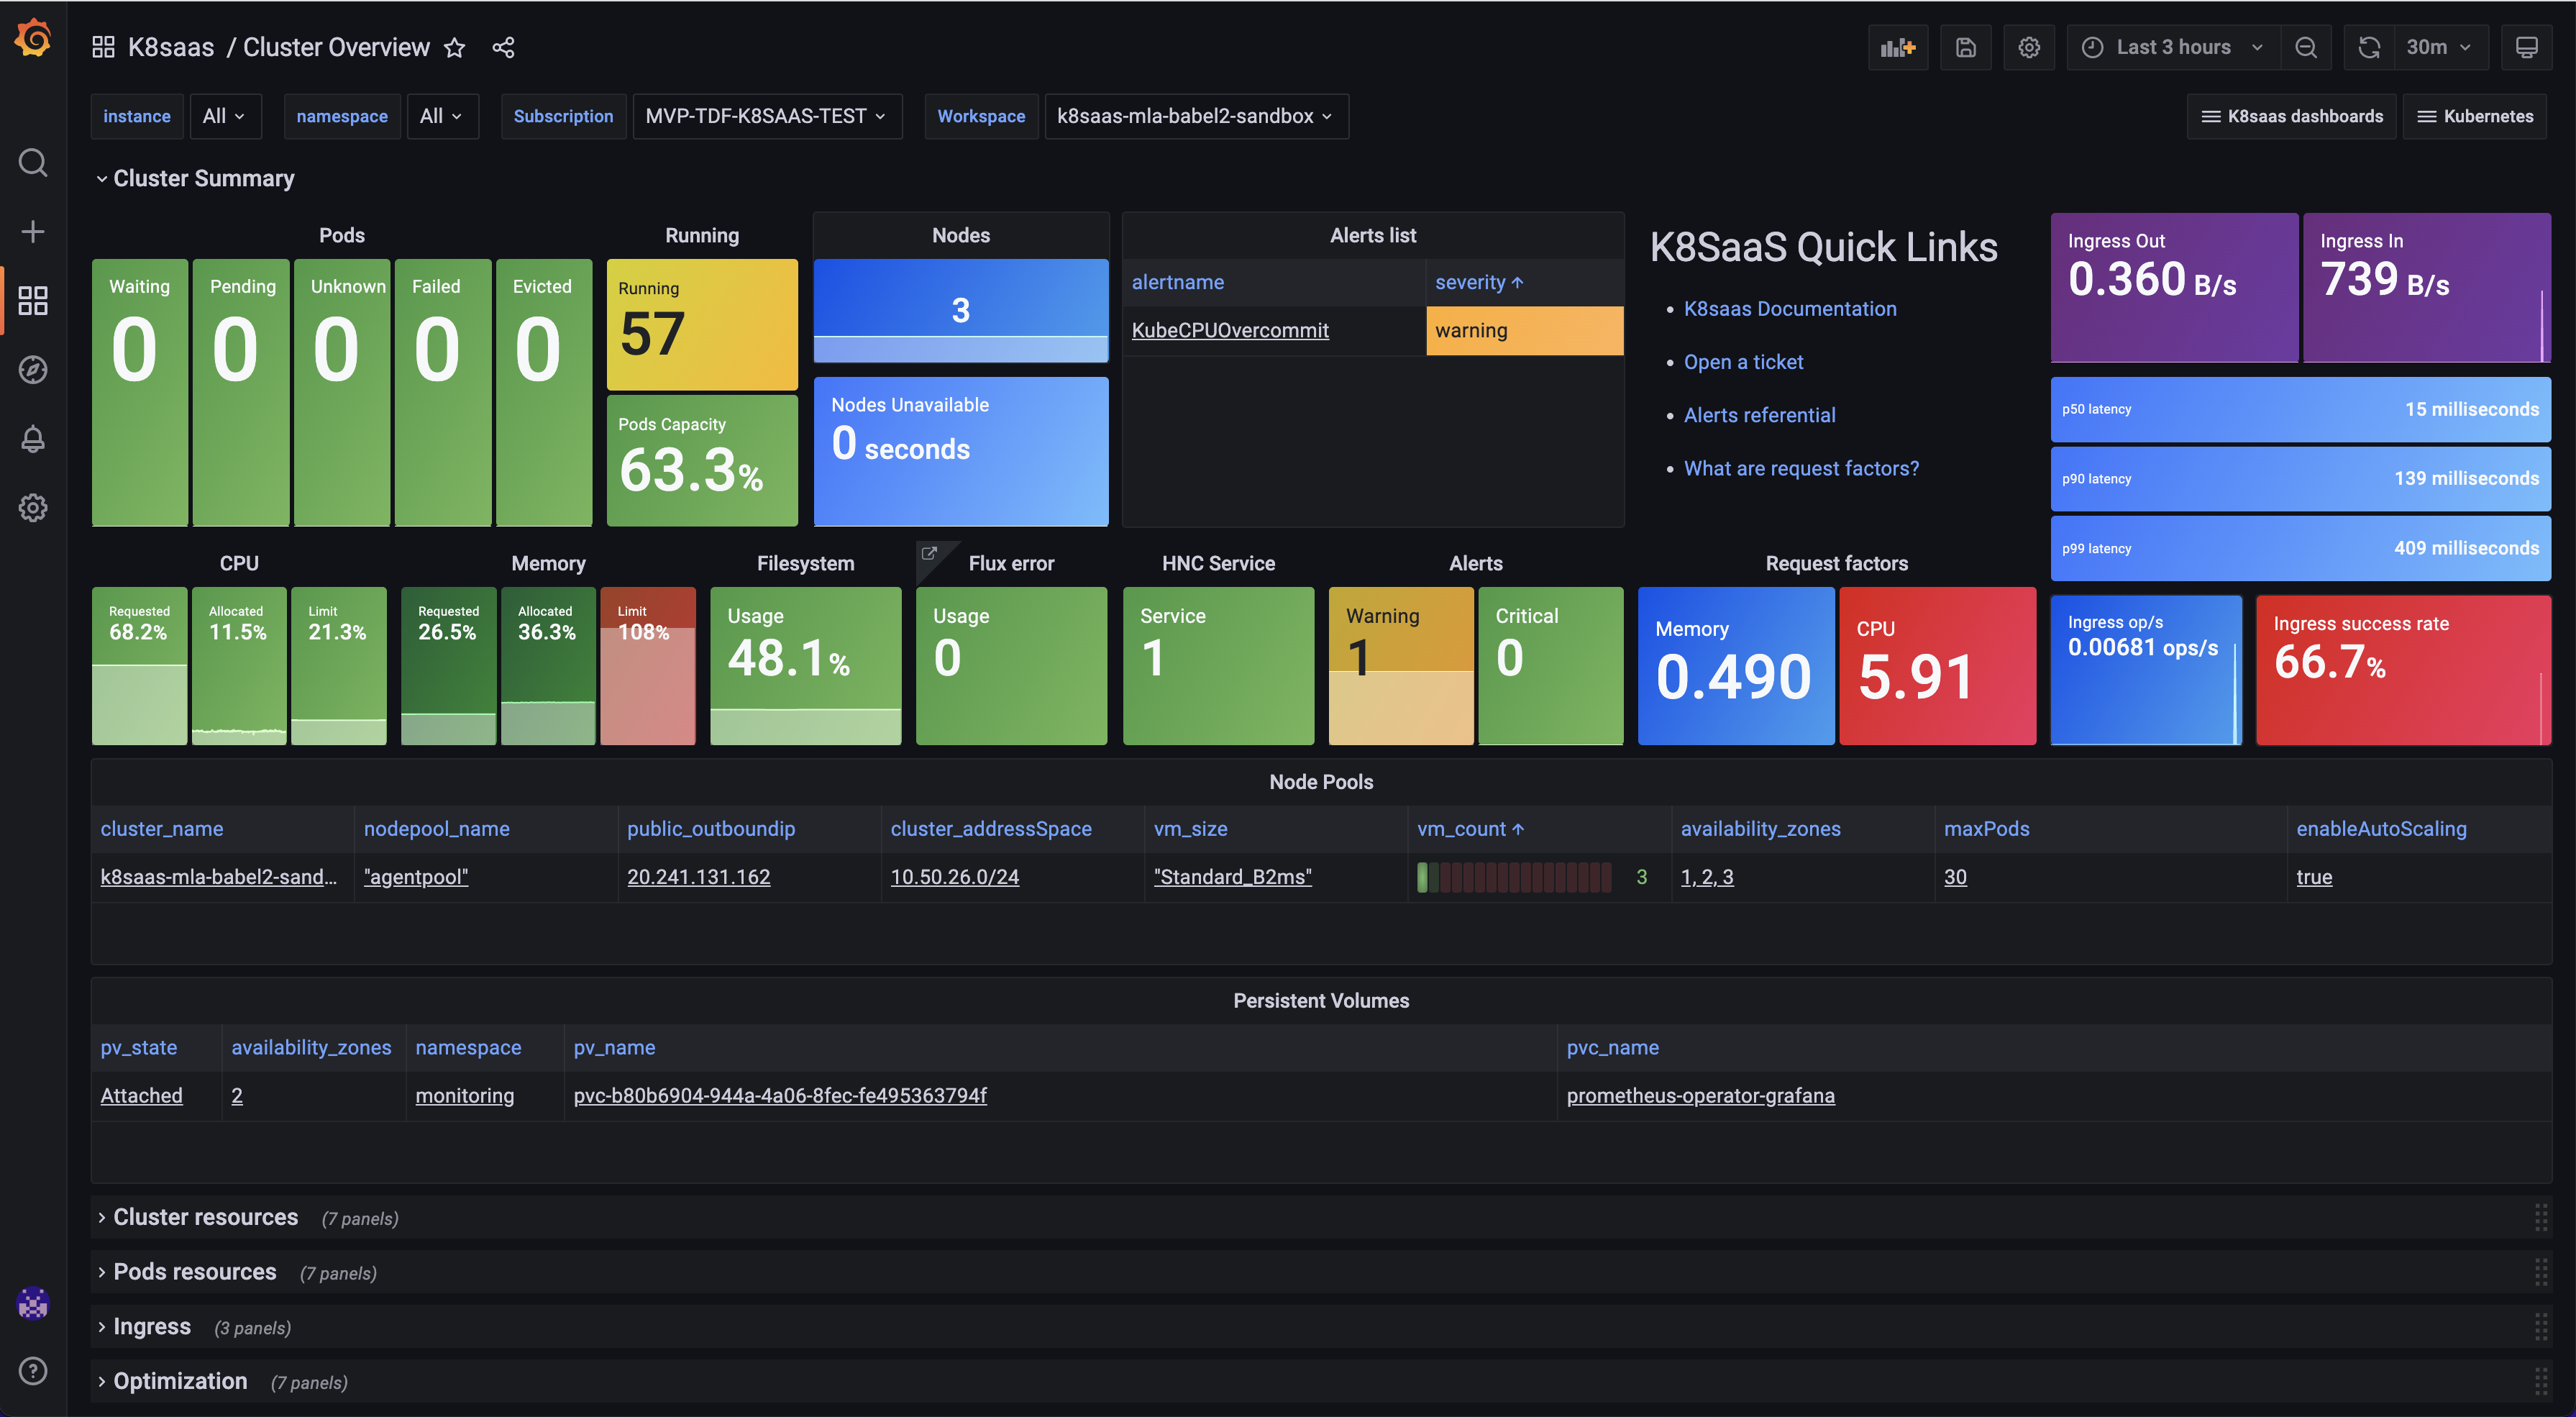This screenshot has width=2576, height=1417.
Task: Open the Workspace k8saas-mla-babel2-sandbox dropdown
Action: 1196,116
